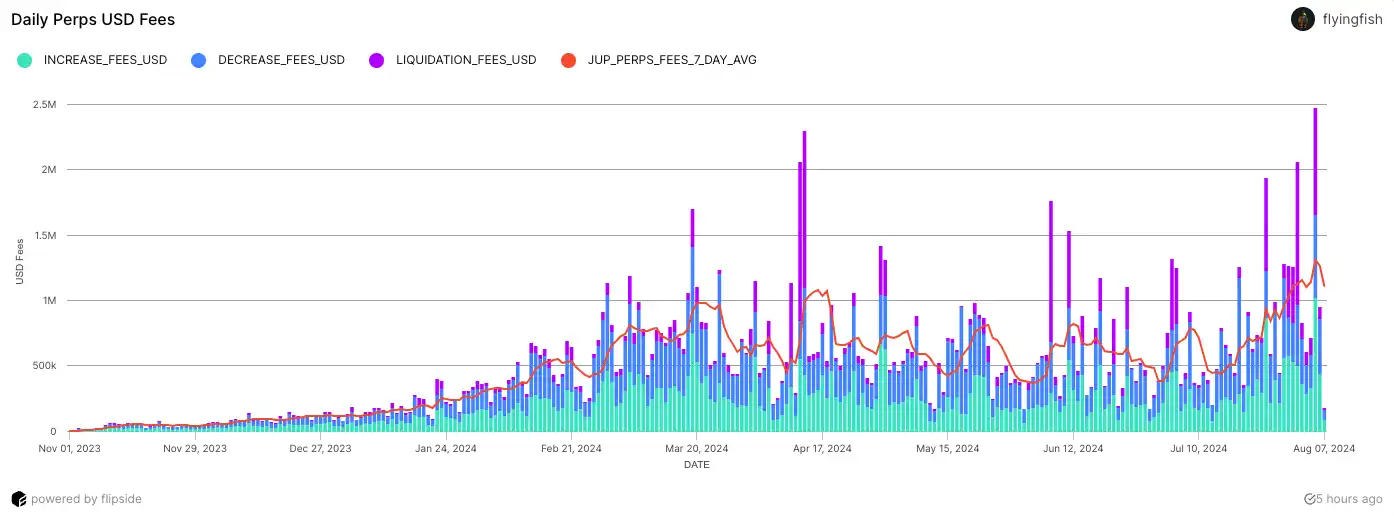Click the teal INCREASE_FEES_USD legend dot
1394x516 pixels.
[26, 60]
